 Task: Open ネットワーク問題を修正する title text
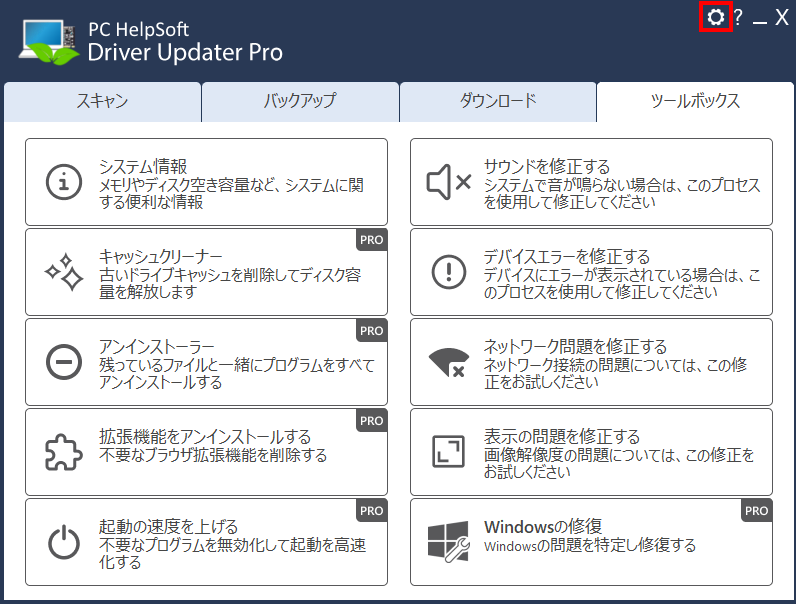(x=575, y=347)
